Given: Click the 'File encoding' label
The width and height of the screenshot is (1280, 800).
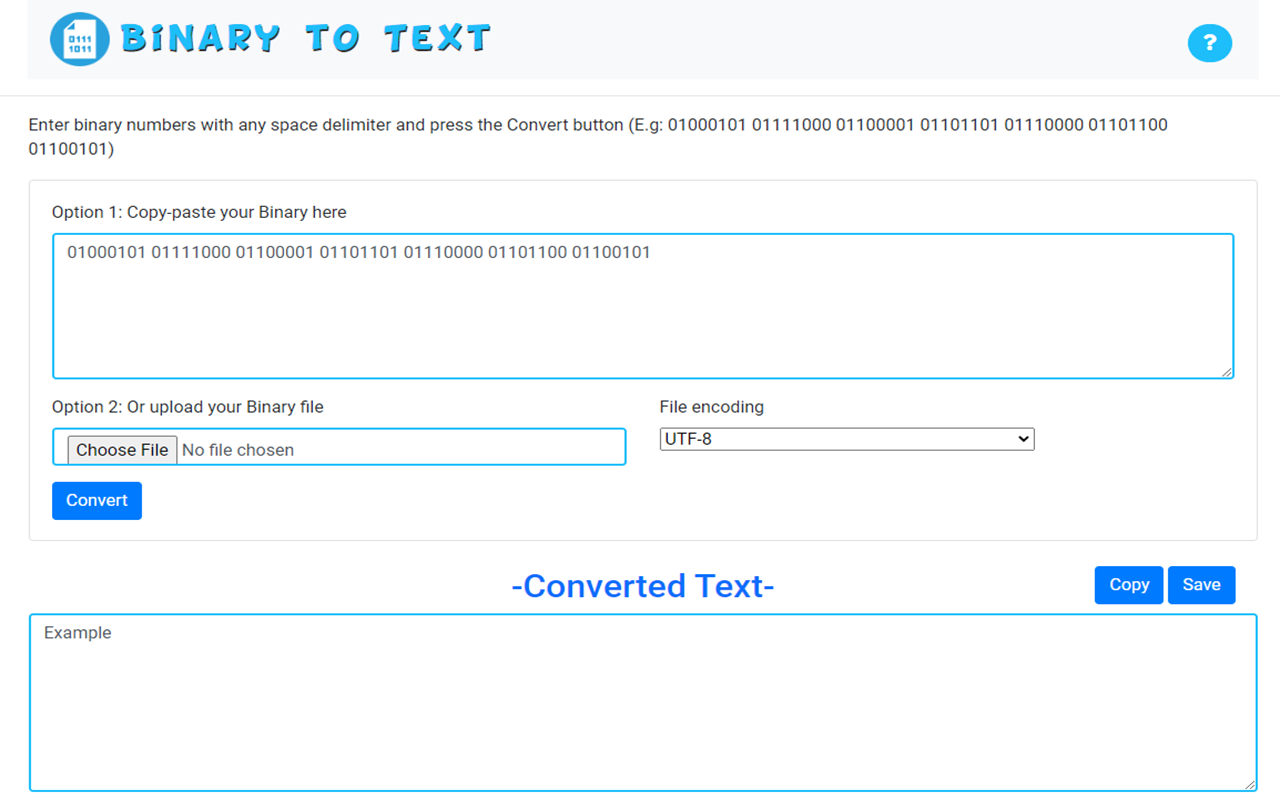Looking at the screenshot, I should coord(711,407).
